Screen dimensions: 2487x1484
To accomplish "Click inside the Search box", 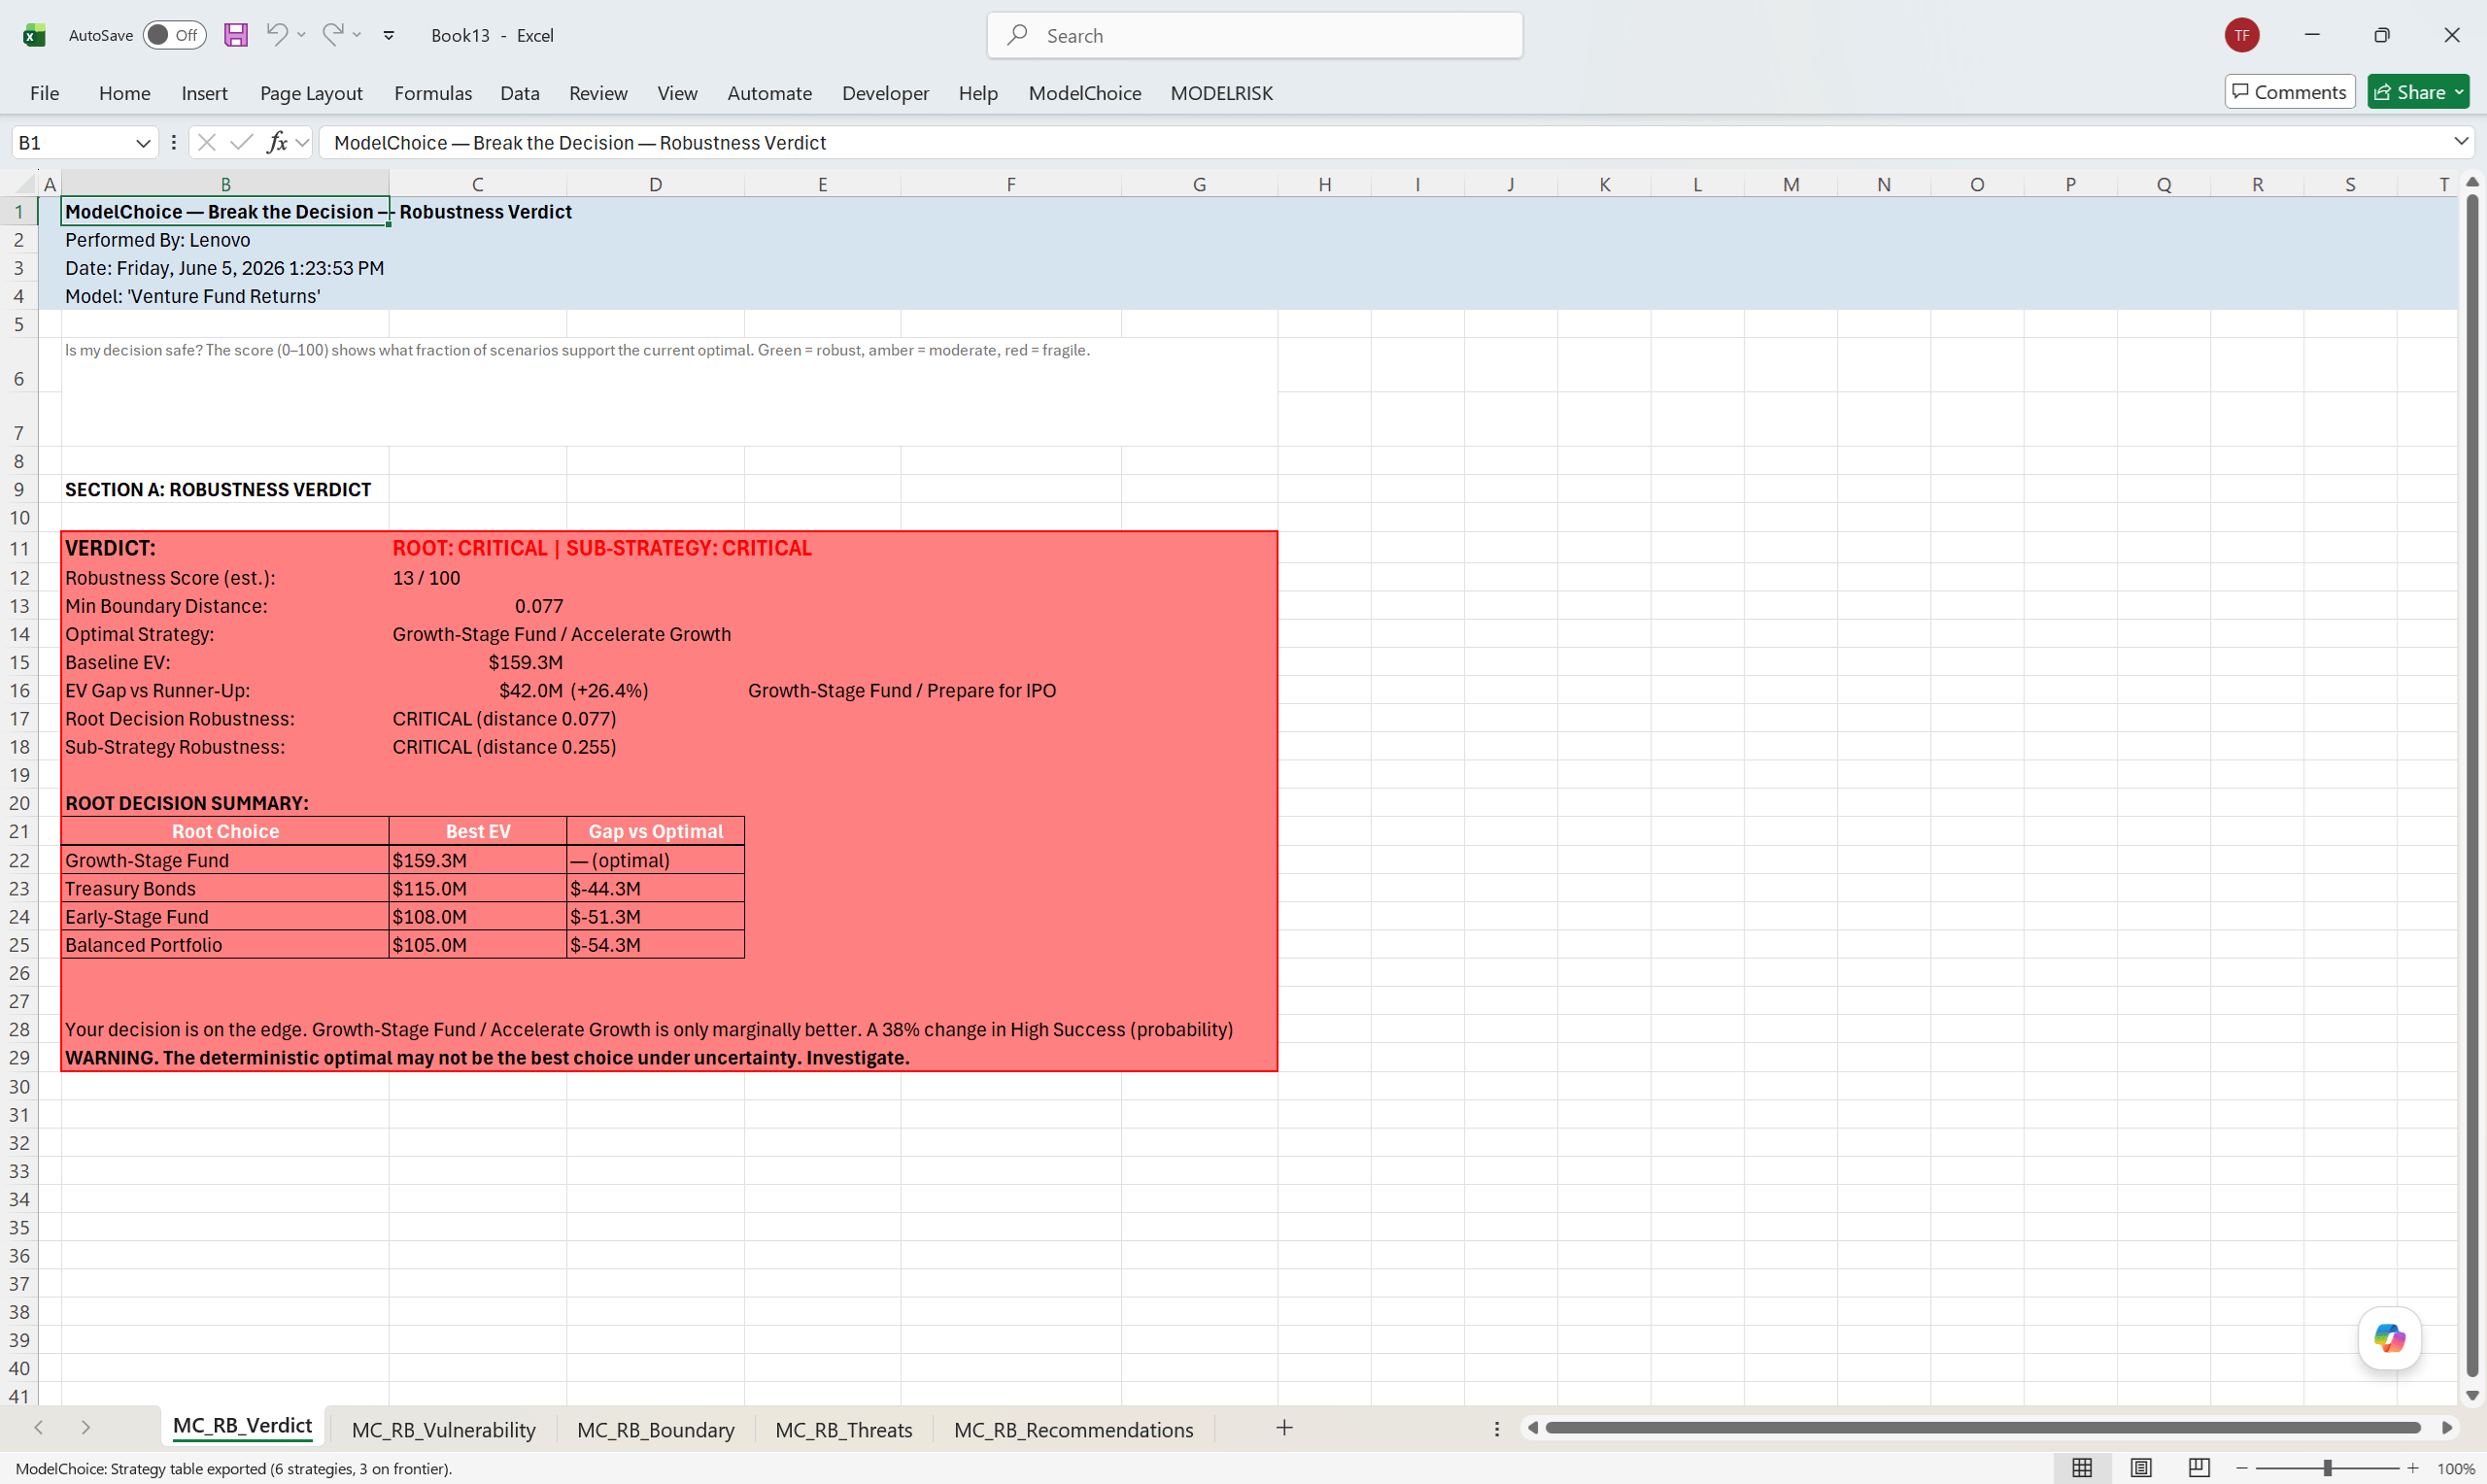I will pos(1254,35).
